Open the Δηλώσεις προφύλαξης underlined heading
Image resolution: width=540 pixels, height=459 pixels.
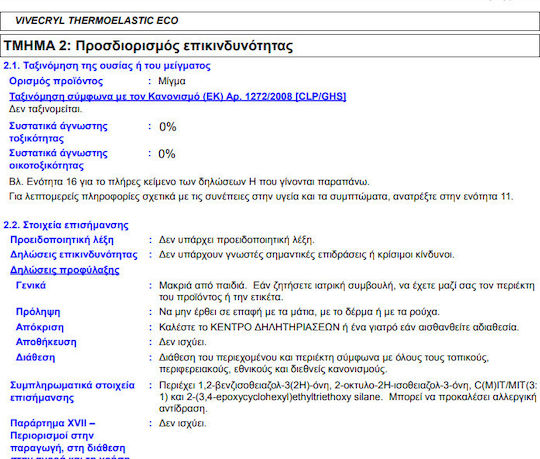click(x=65, y=270)
